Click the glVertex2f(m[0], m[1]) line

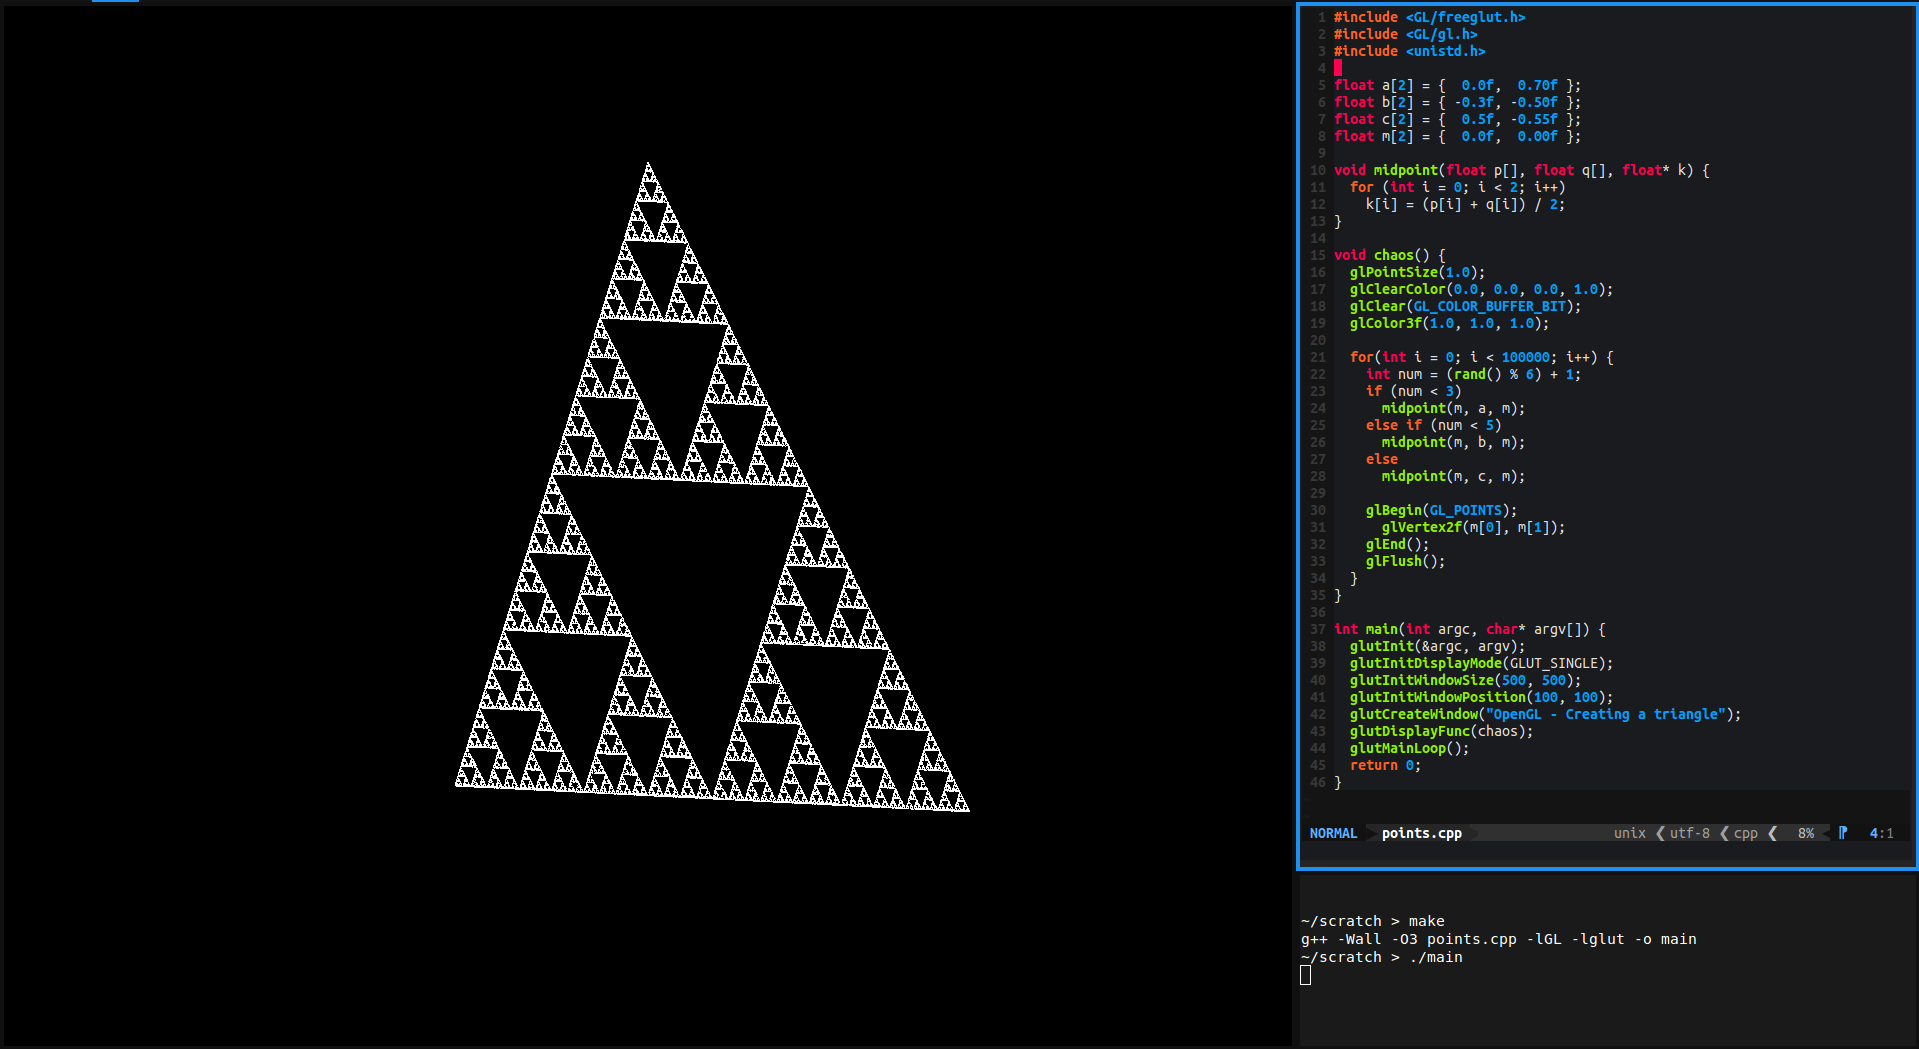(1473, 527)
